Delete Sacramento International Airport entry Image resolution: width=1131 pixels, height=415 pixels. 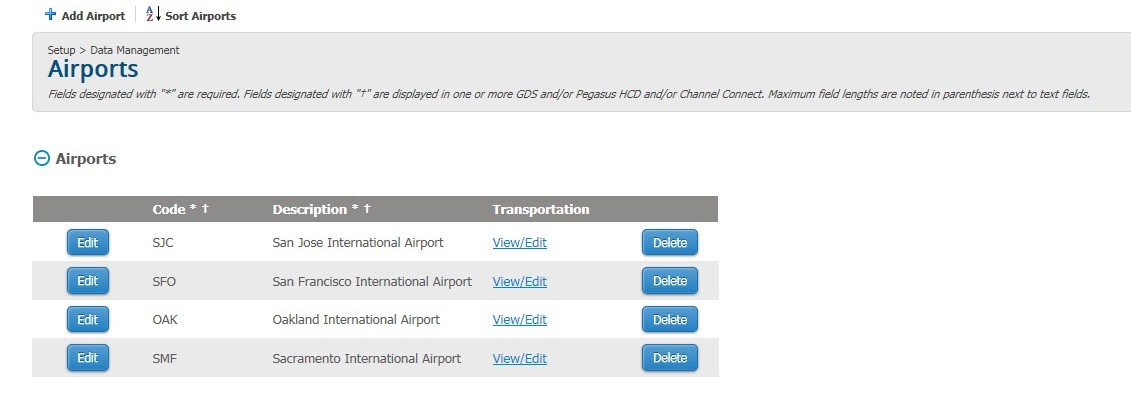click(670, 358)
